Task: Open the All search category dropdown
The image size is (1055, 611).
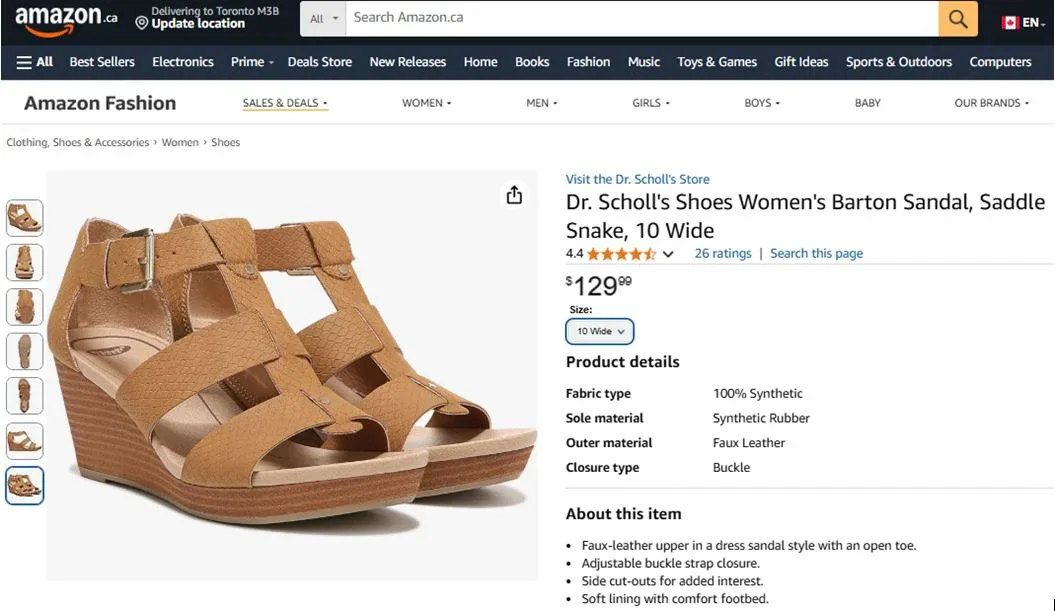Action: click(x=323, y=18)
